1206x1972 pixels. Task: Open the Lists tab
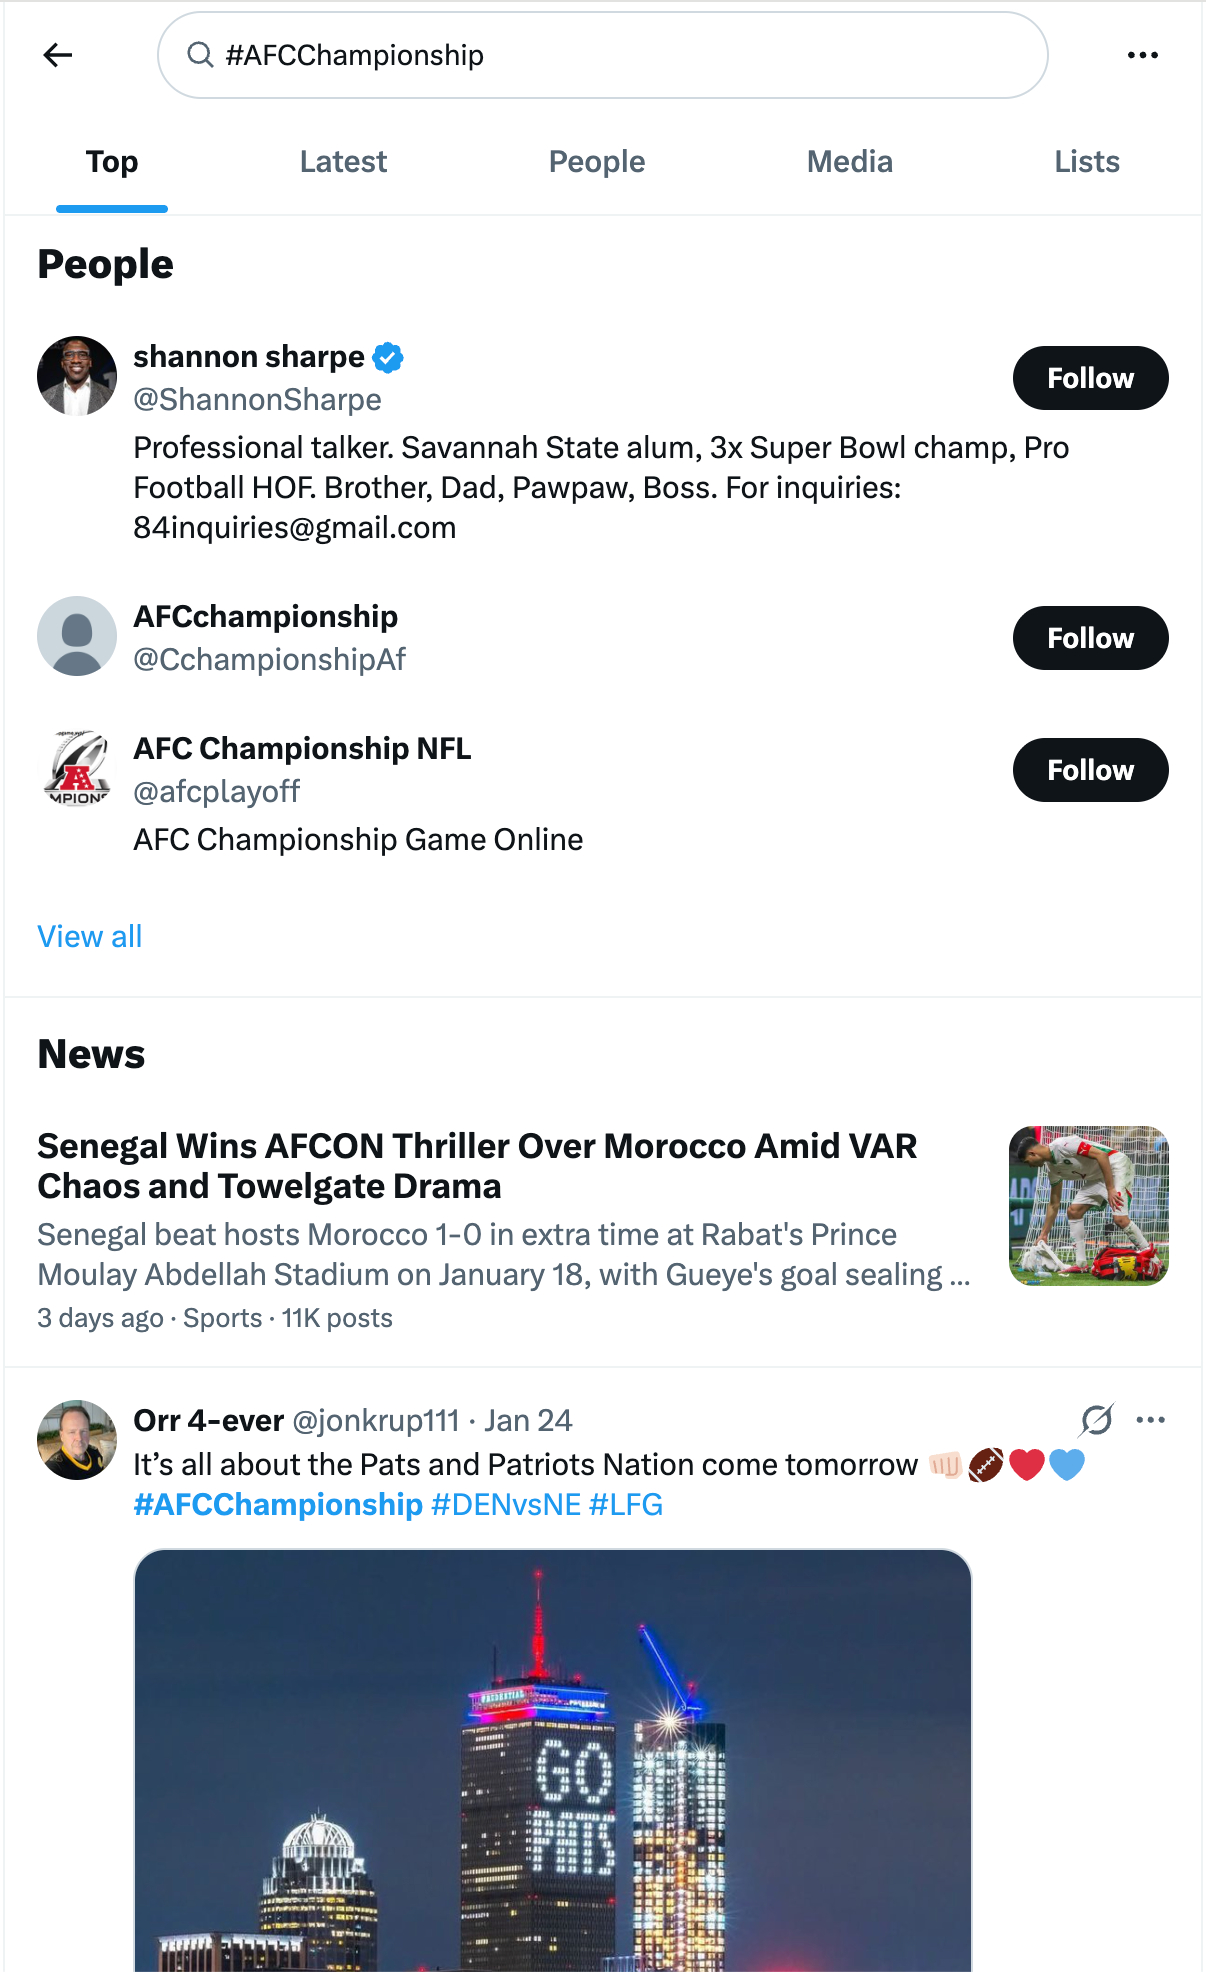click(1087, 162)
